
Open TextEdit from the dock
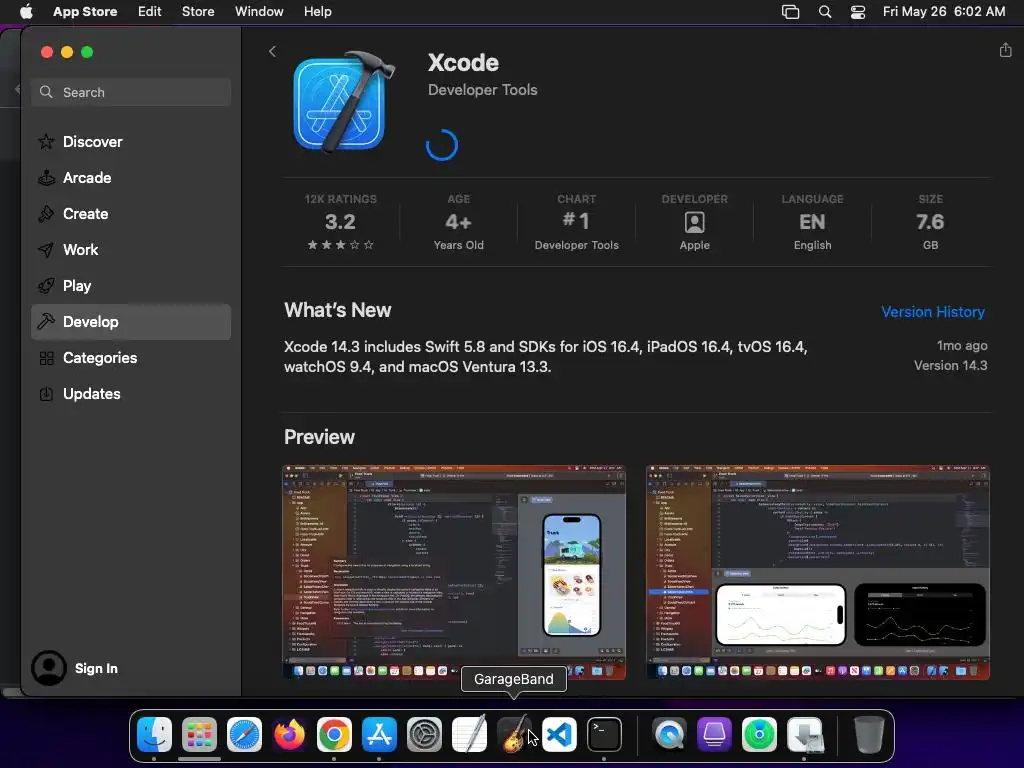[x=469, y=734]
